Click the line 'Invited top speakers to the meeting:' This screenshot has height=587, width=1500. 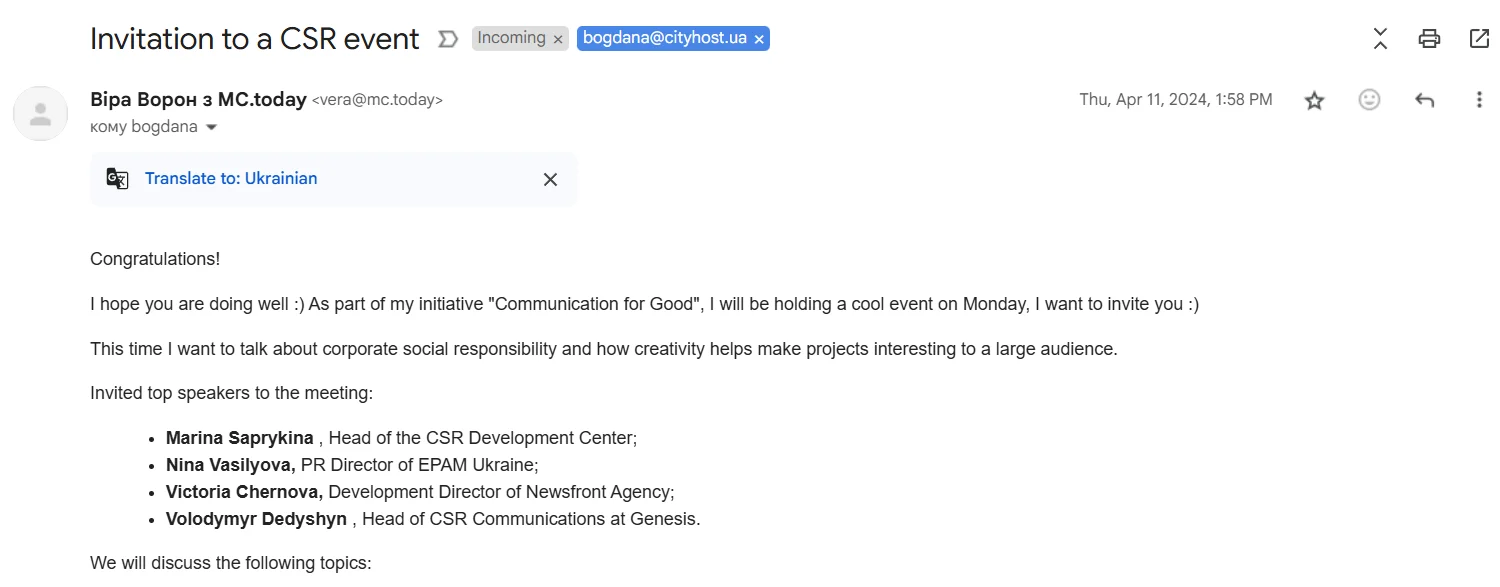pyautogui.click(x=231, y=393)
